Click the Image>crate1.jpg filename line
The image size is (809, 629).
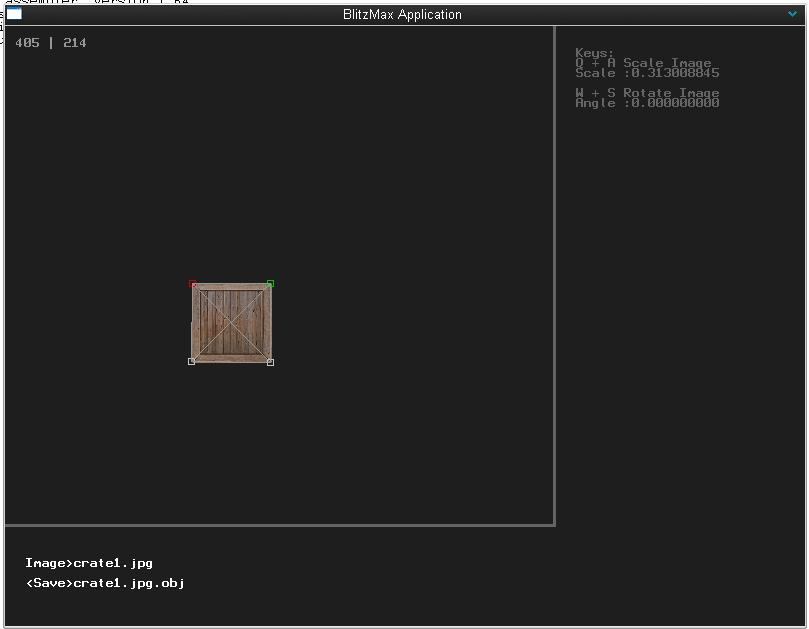point(89,563)
